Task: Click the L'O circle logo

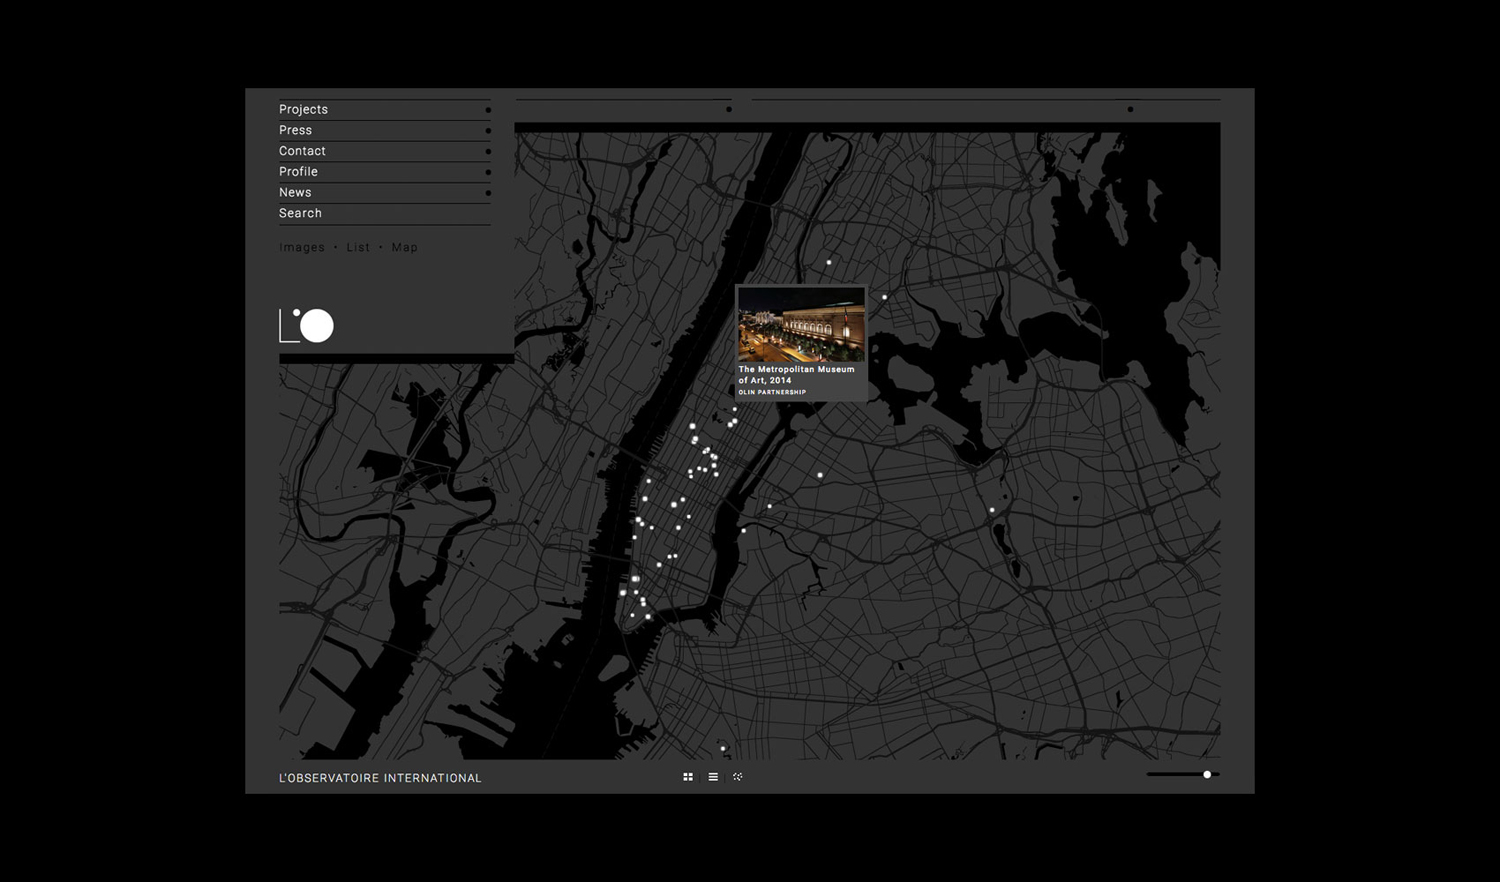Action: pos(306,326)
